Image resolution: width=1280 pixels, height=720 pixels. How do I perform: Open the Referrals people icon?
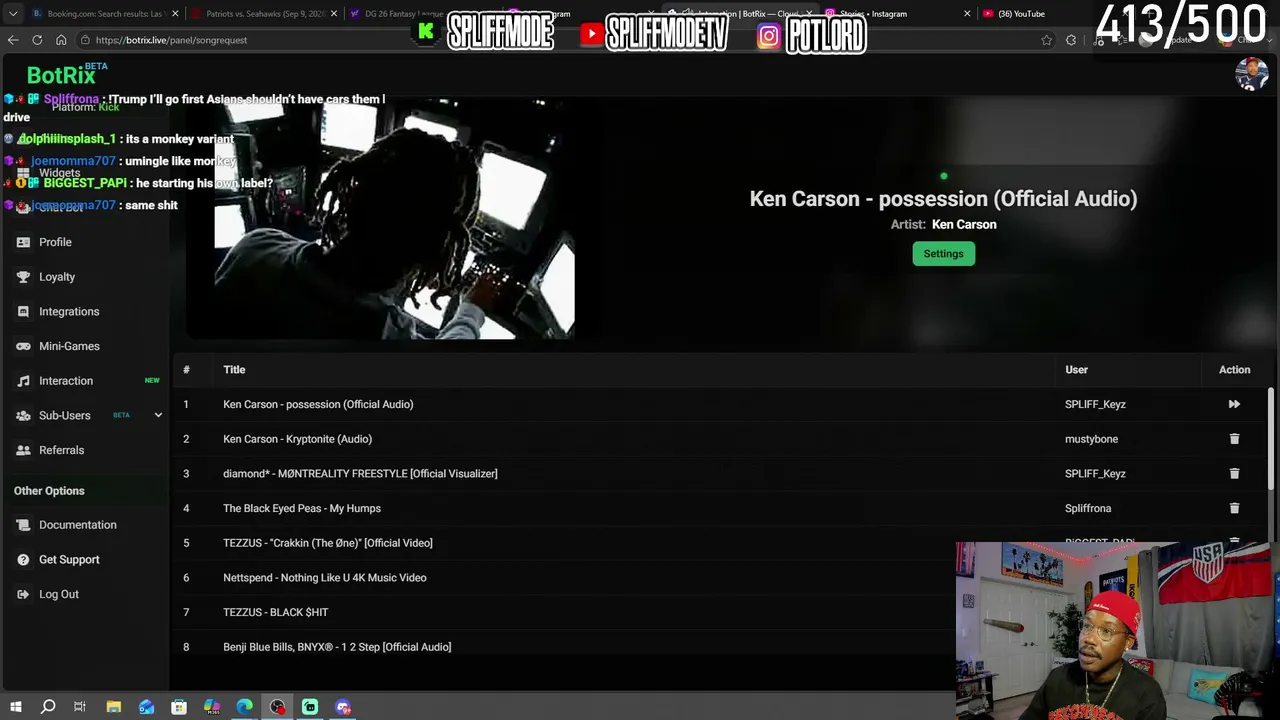[23, 450]
